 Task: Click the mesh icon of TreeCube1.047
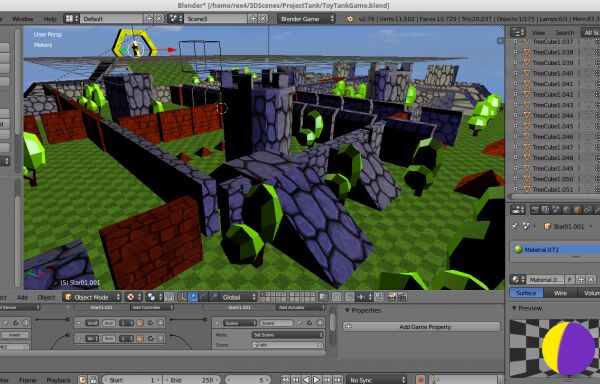[527, 147]
